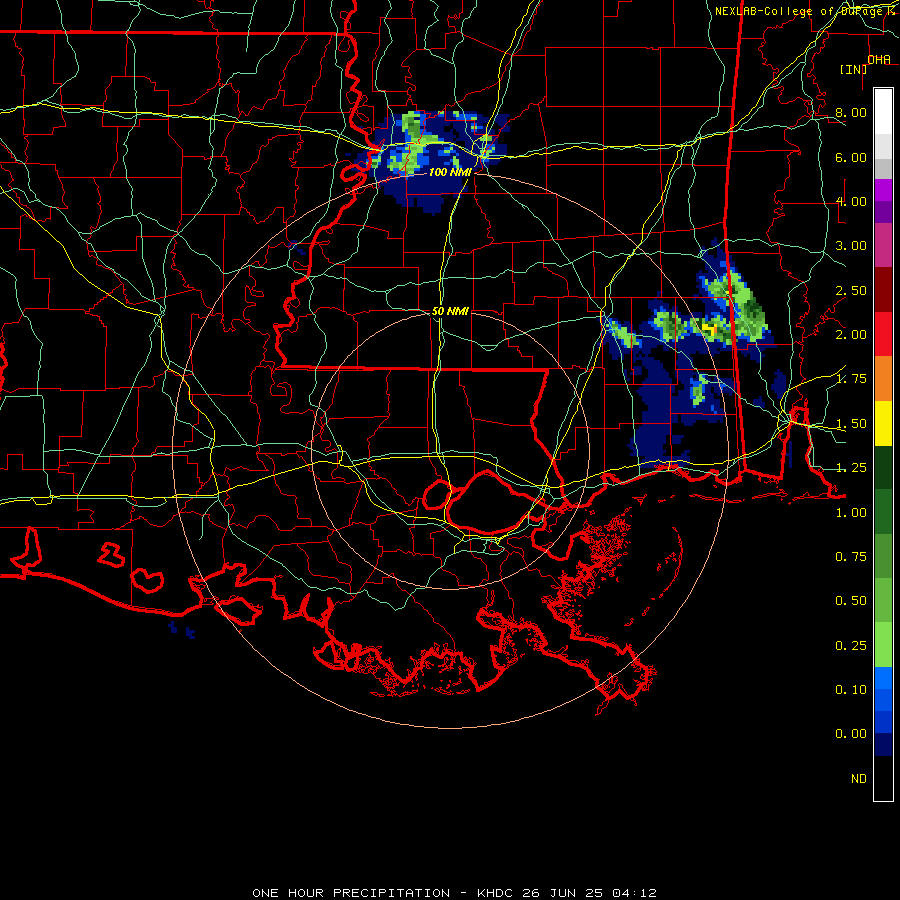This screenshot has height=900, width=900.
Task: Click the "3.00" legend value
Action: [x=851, y=246]
